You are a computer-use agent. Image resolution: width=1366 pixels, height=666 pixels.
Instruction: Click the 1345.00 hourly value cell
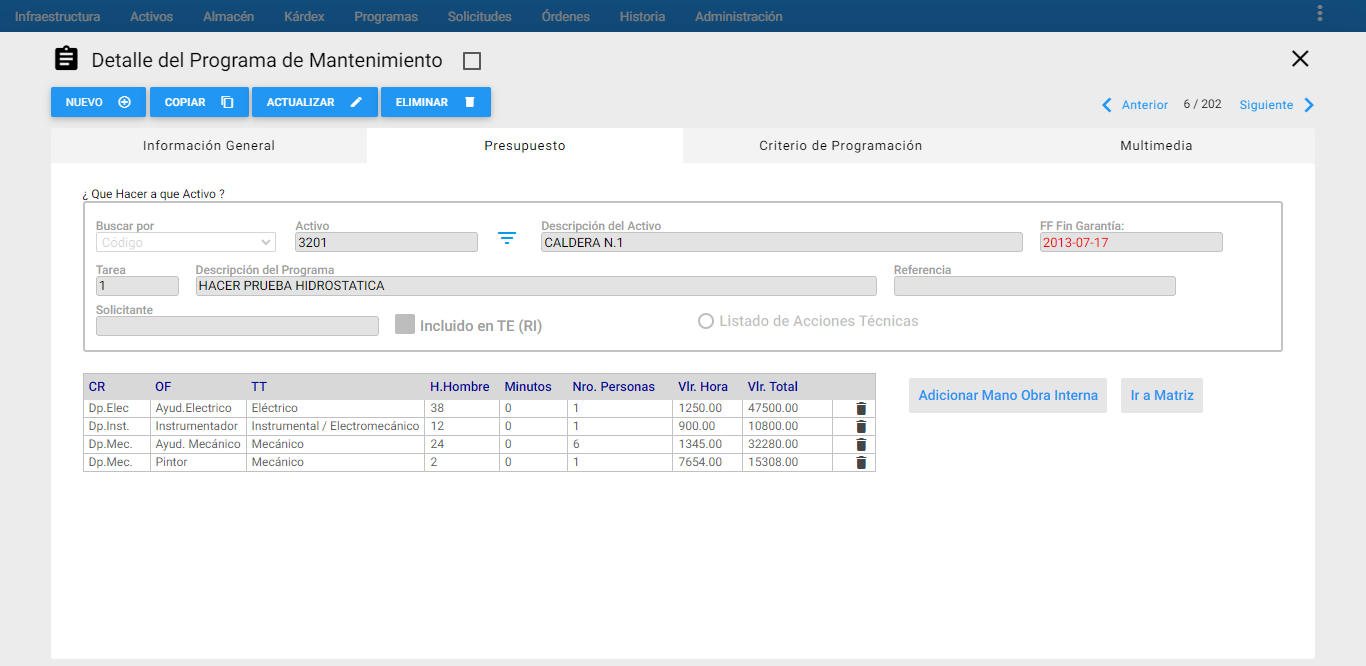(709, 444)
